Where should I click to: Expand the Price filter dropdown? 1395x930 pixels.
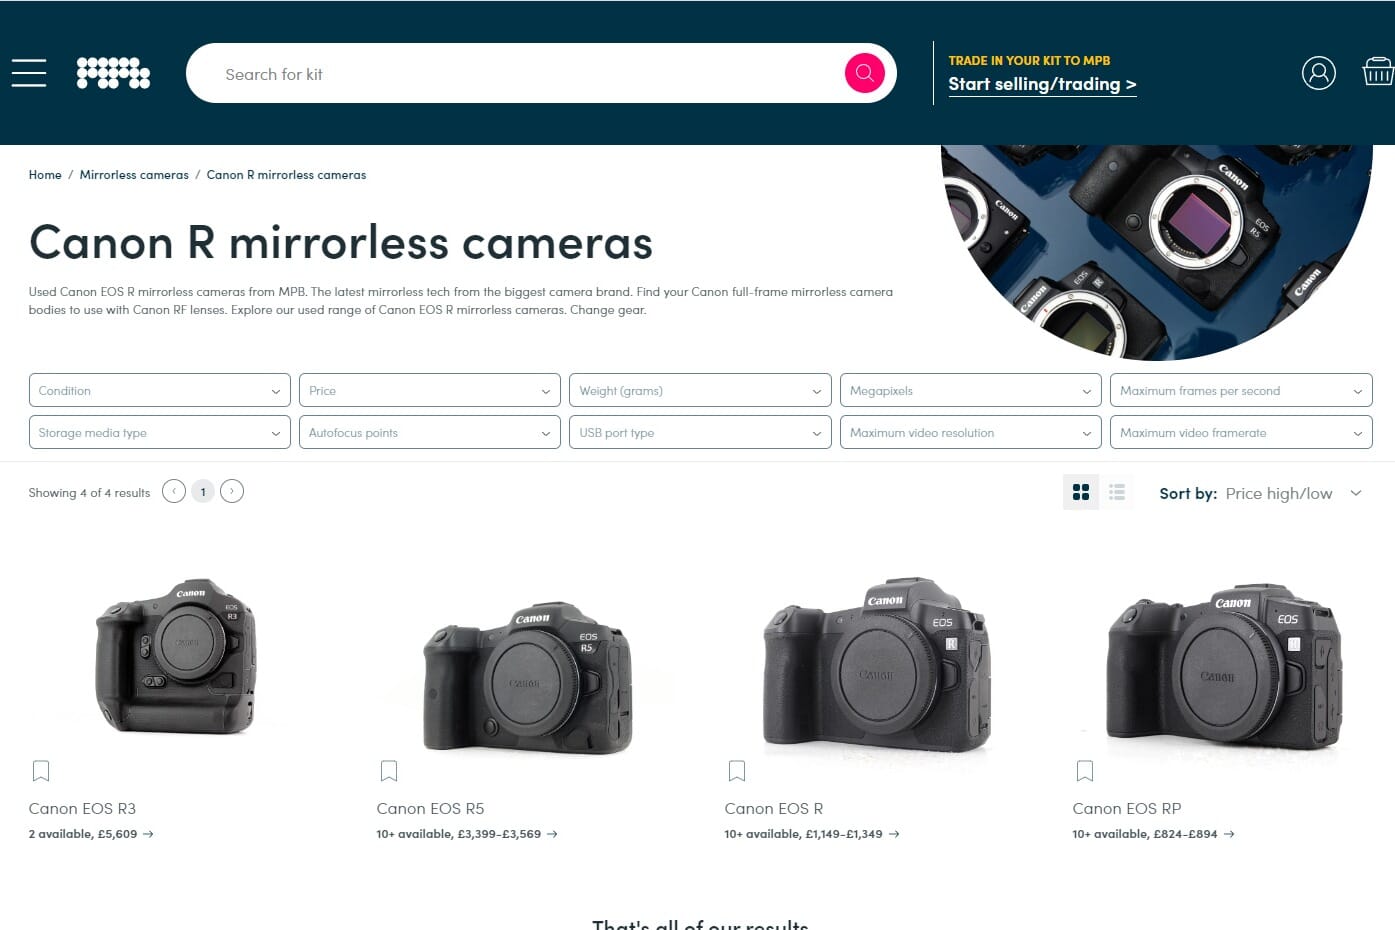click(x=430, y=390)
